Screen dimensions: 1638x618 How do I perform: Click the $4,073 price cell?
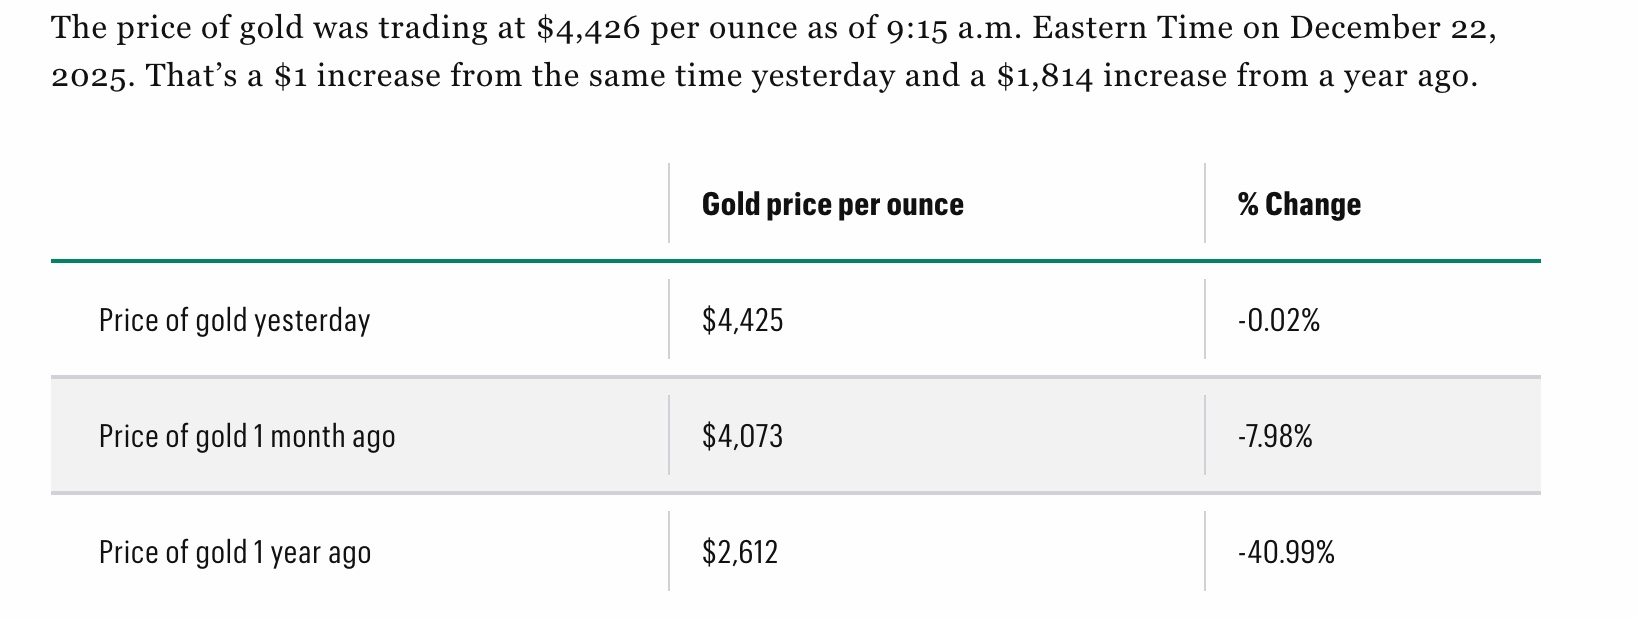pyautogui.click(x=742, y=436)
